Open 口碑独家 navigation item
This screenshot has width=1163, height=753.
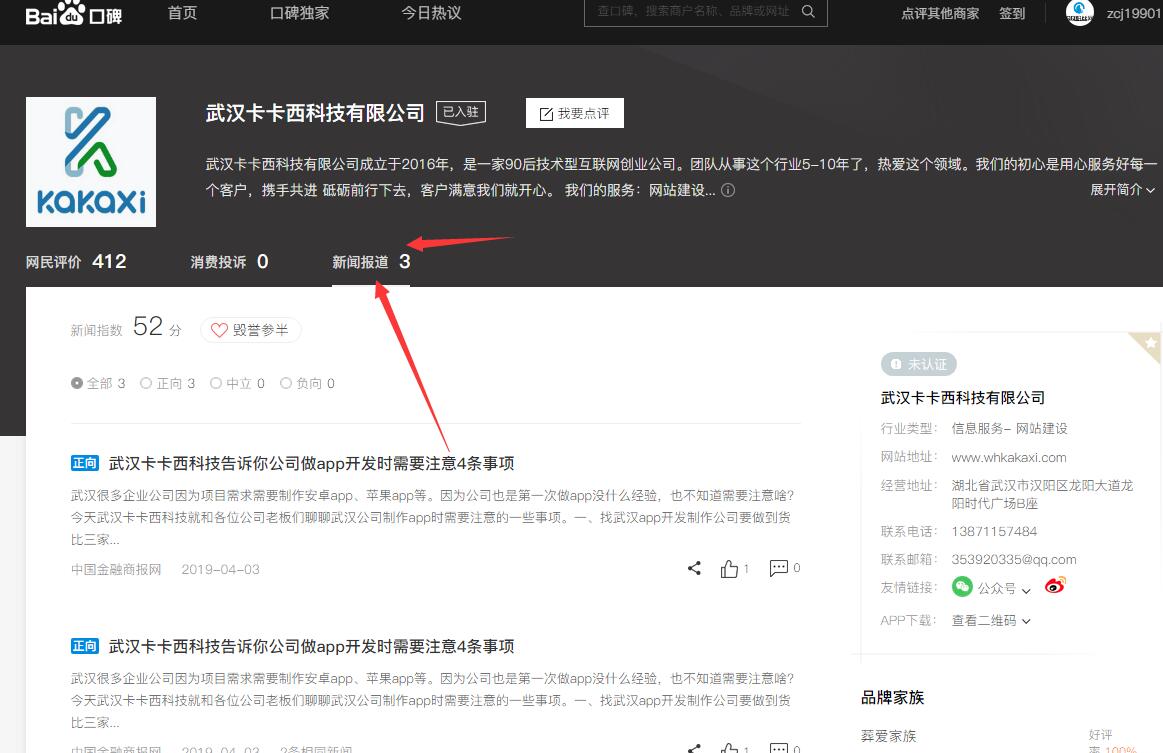[300, 13]
